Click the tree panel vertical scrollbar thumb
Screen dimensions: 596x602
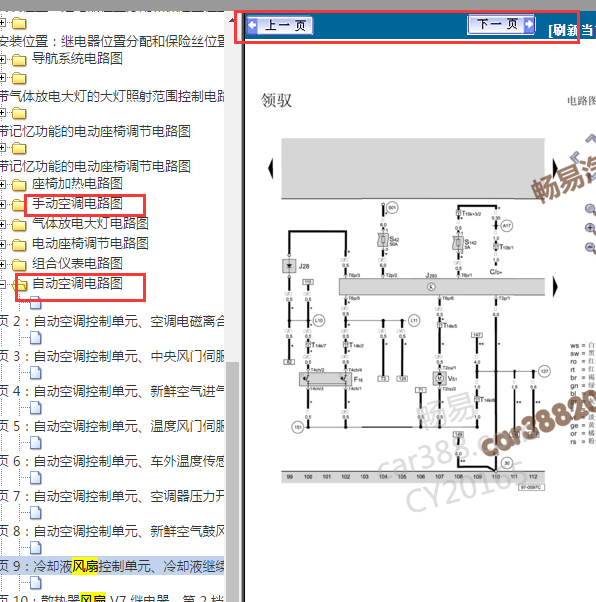tap(232, 482)
